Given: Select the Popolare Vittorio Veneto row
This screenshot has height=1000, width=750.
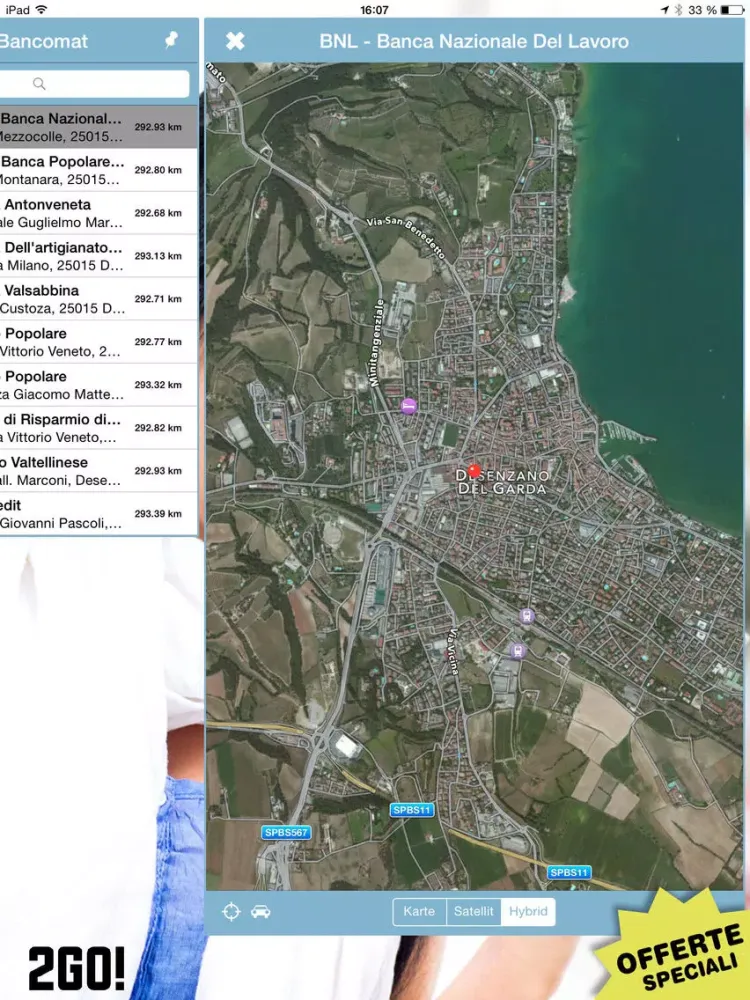Looking at the screenshot, I should point(99,342).
